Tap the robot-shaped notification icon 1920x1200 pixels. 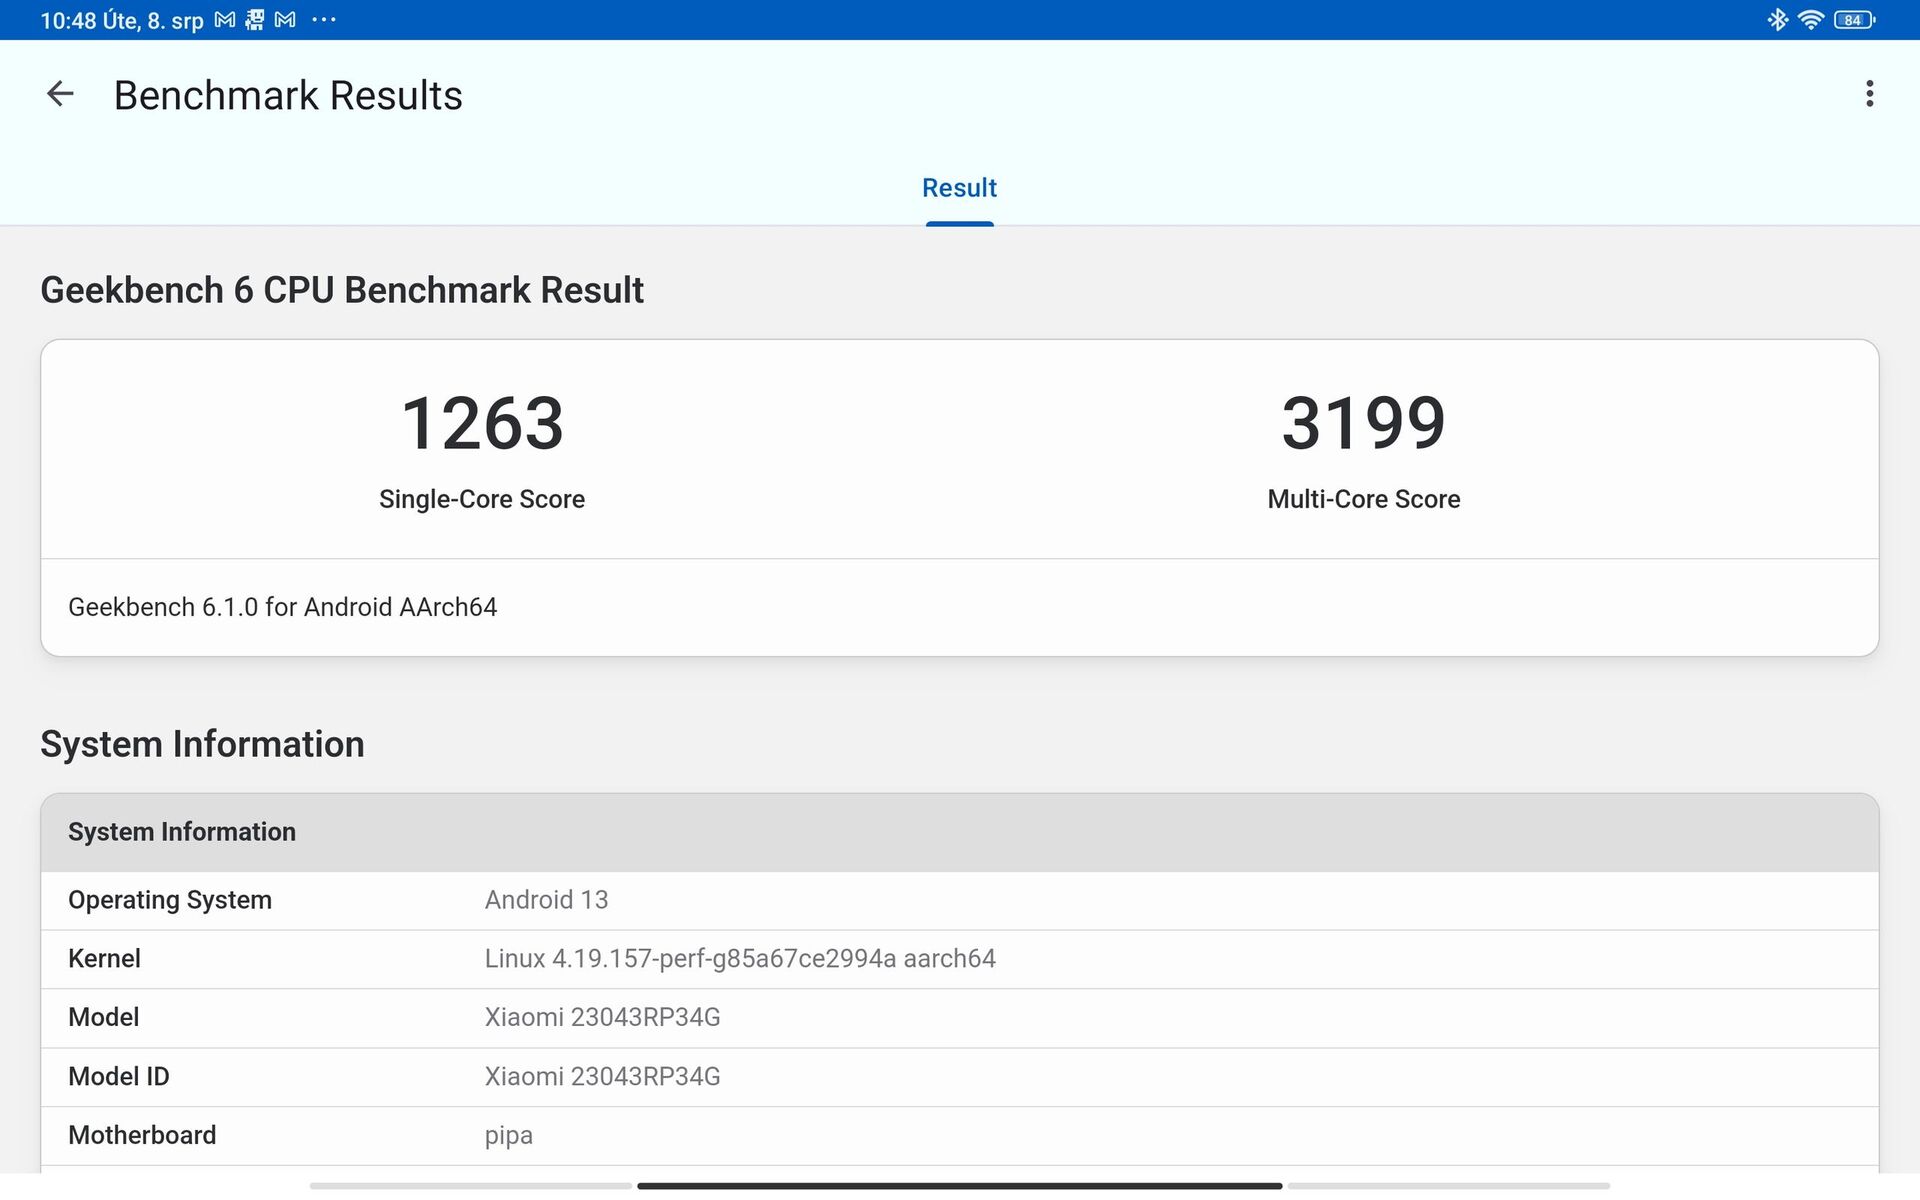point(255,20)
